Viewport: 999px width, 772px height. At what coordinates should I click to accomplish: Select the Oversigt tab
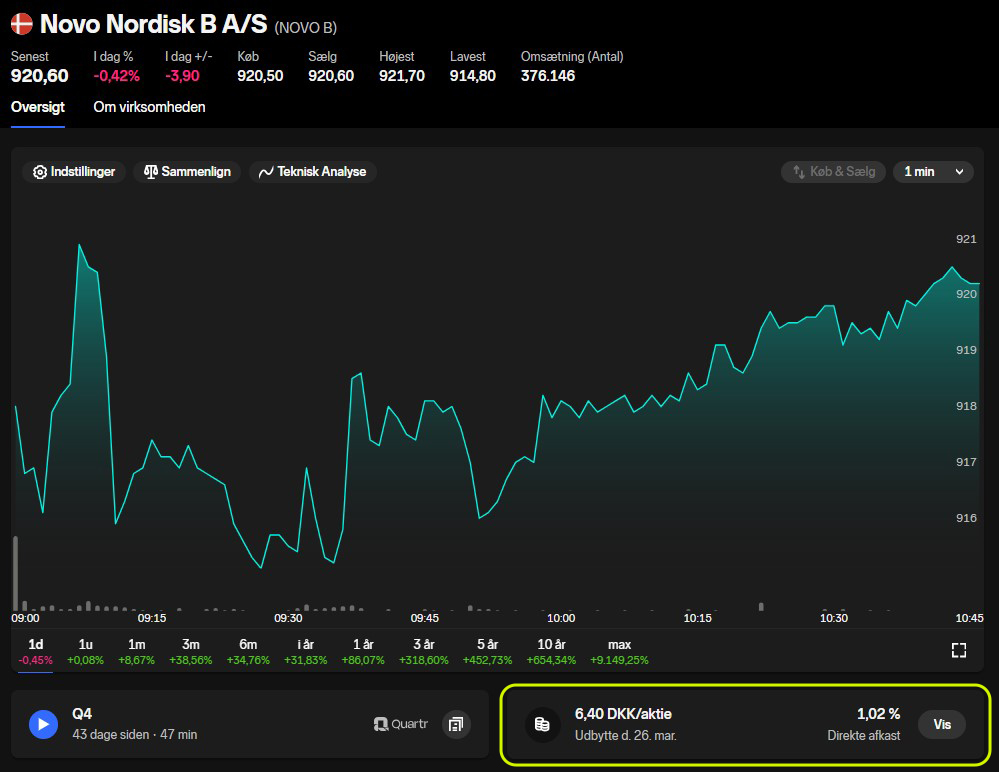(38, 107)
